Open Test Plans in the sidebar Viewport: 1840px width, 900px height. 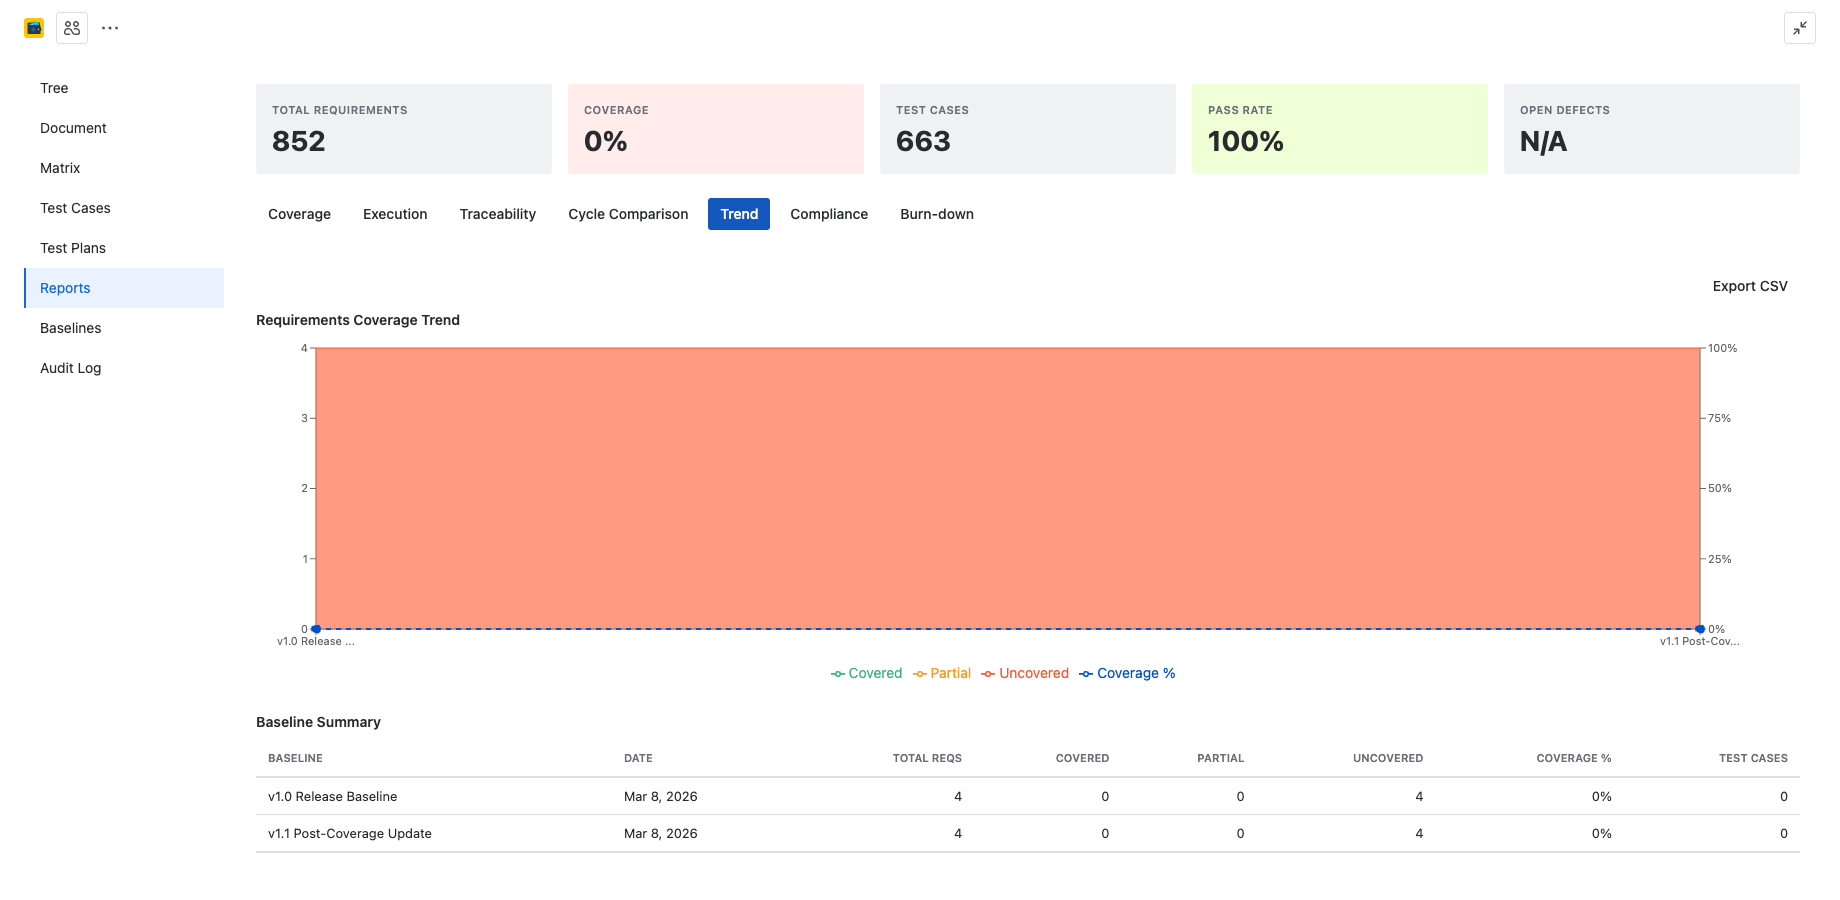72,248
